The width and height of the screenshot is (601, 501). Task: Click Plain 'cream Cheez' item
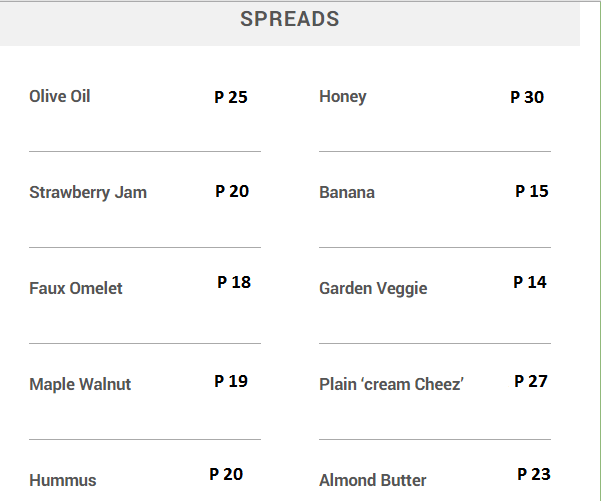point(391,385)
